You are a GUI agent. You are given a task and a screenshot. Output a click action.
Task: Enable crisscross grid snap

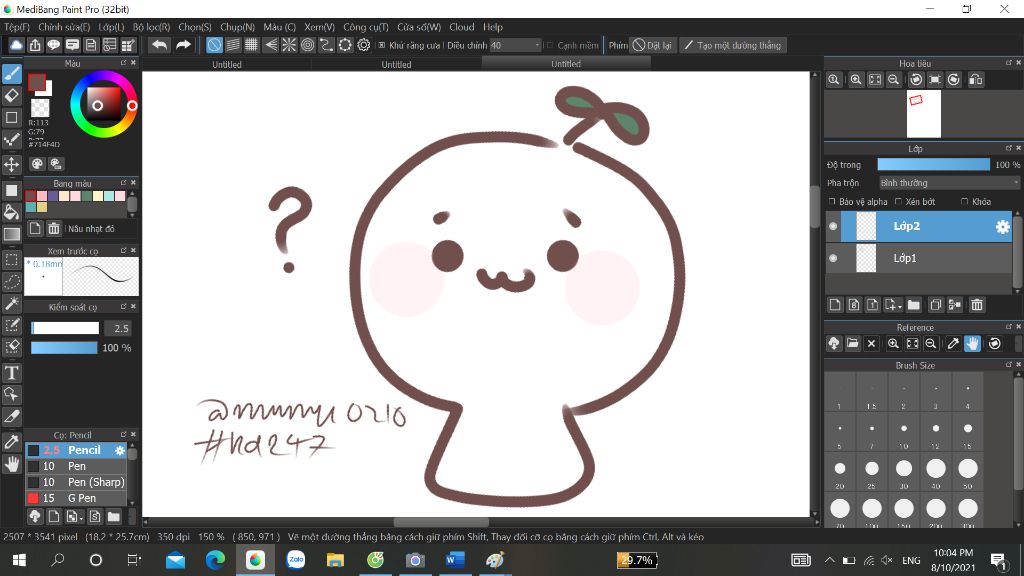pyautogui.click(x=251, y=45)
